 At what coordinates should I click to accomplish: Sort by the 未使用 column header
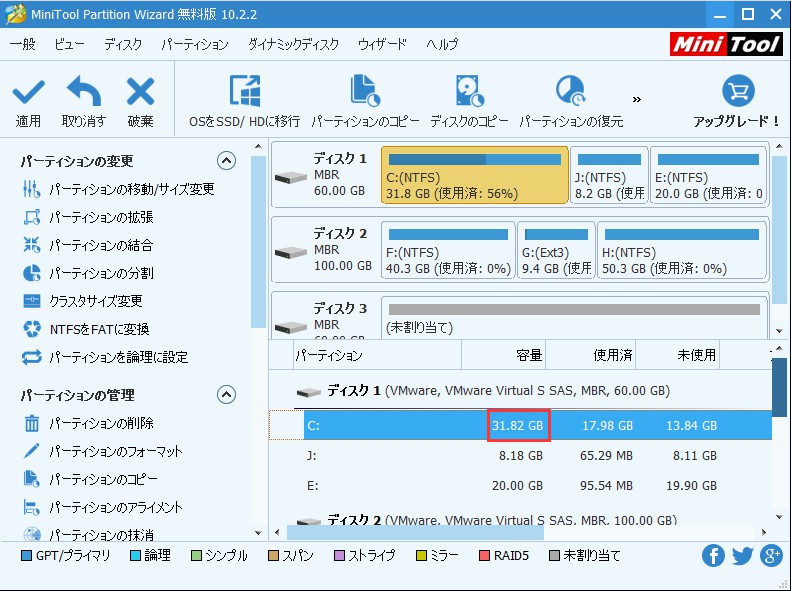click(677, 355)
